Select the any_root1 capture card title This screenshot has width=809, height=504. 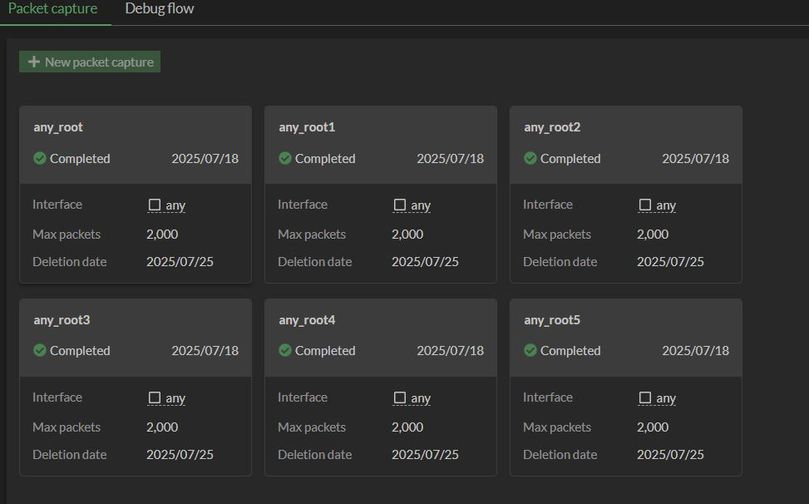[x=307, y=127]
